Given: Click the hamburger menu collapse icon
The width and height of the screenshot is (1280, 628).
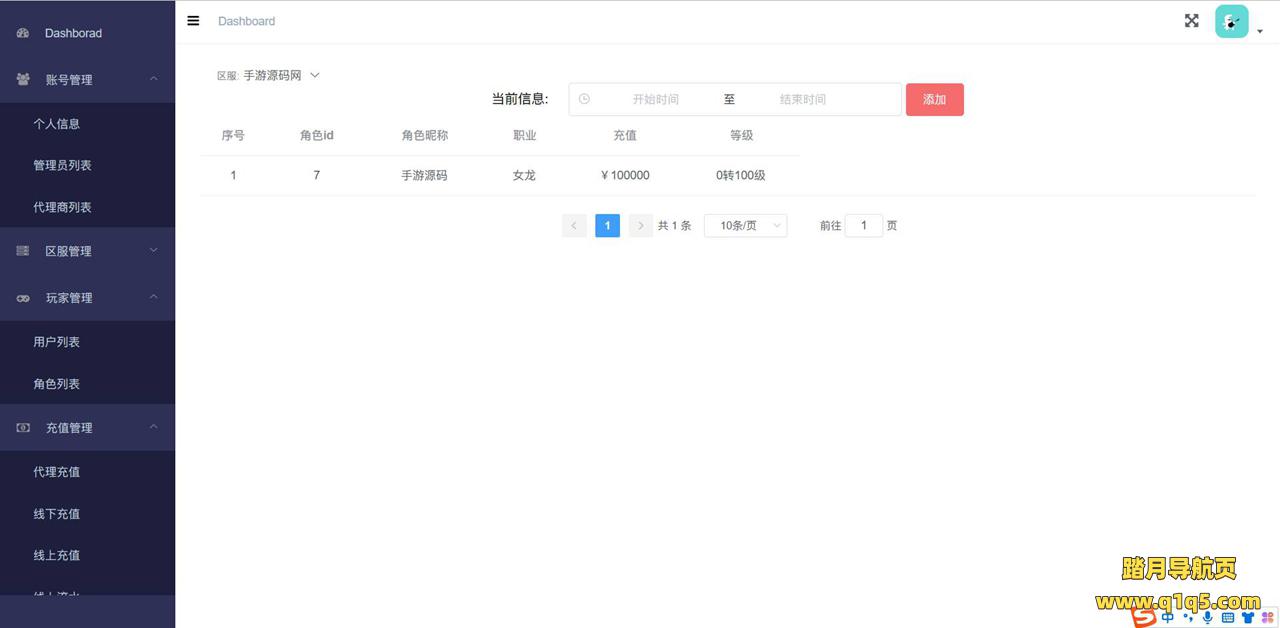Looking at the screenshot, I should tap(193, 21).
